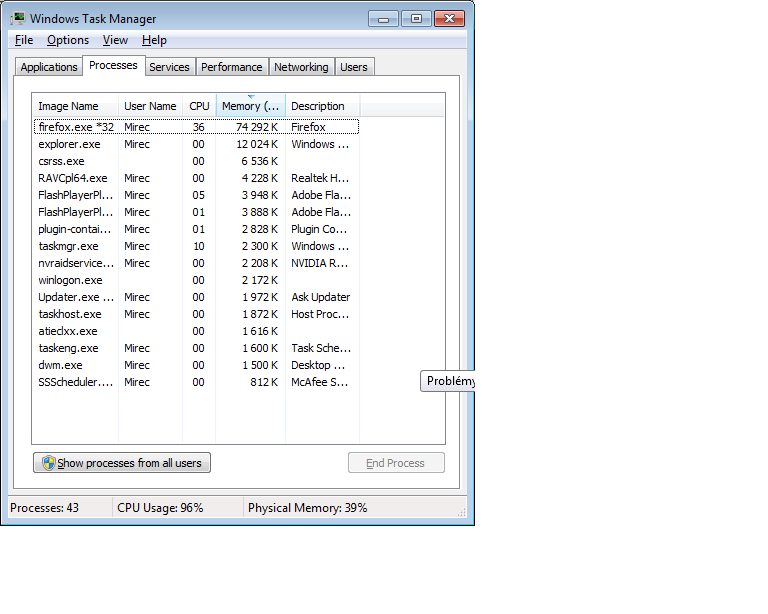
Task: Click the 74 292 K memory value
Action: pos(257,127)
